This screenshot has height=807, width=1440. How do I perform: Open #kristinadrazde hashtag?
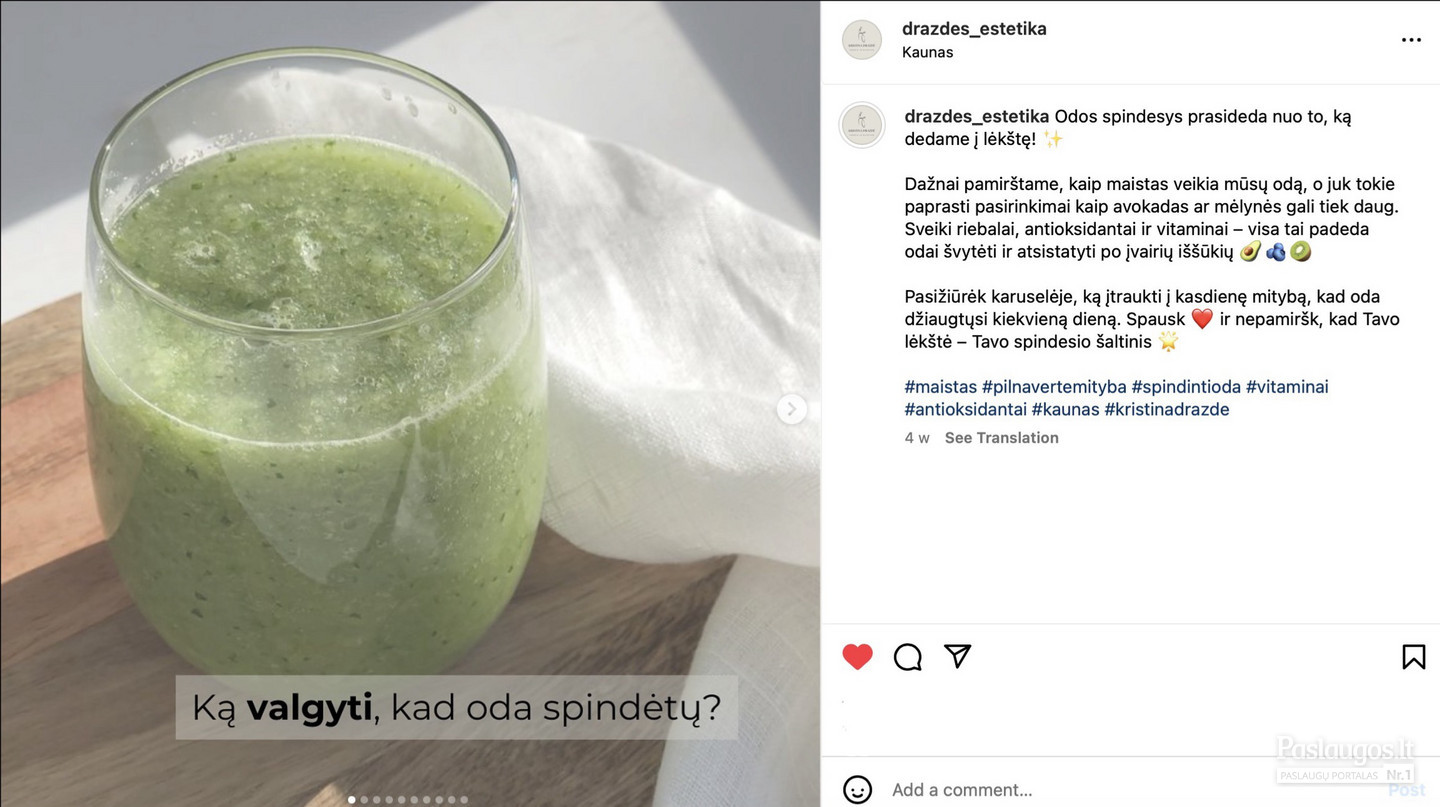[1167, 410]
